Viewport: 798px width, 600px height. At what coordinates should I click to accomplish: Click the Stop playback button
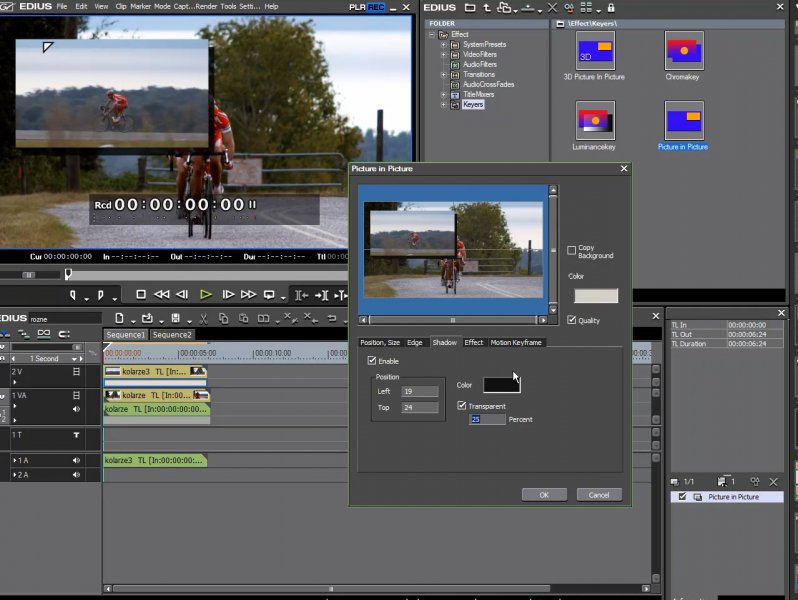[141, 294]
